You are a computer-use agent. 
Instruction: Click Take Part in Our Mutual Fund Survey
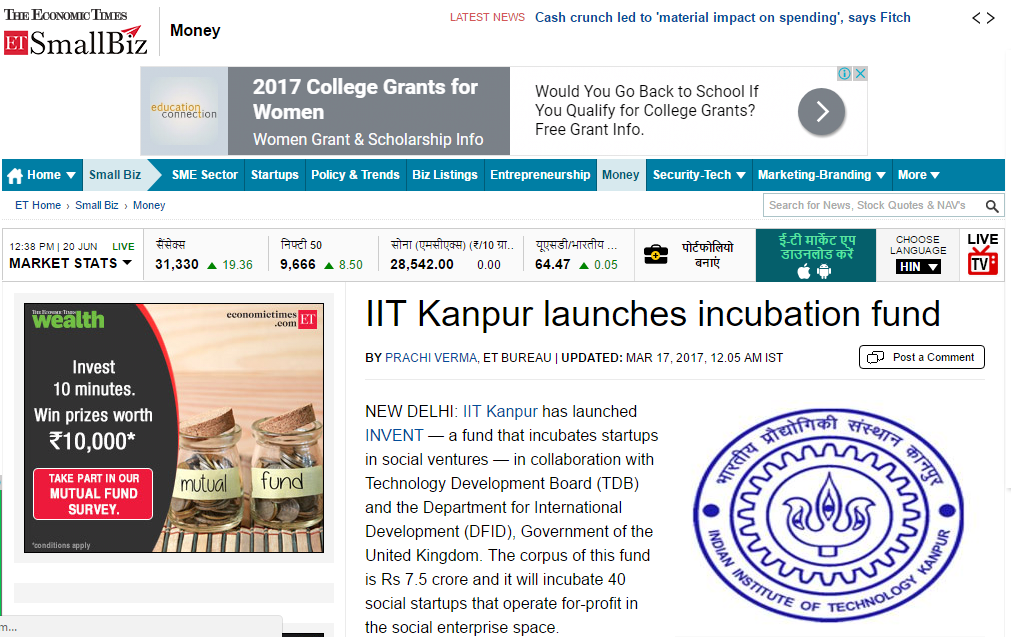pyautogui.click(x=93, y=494)
